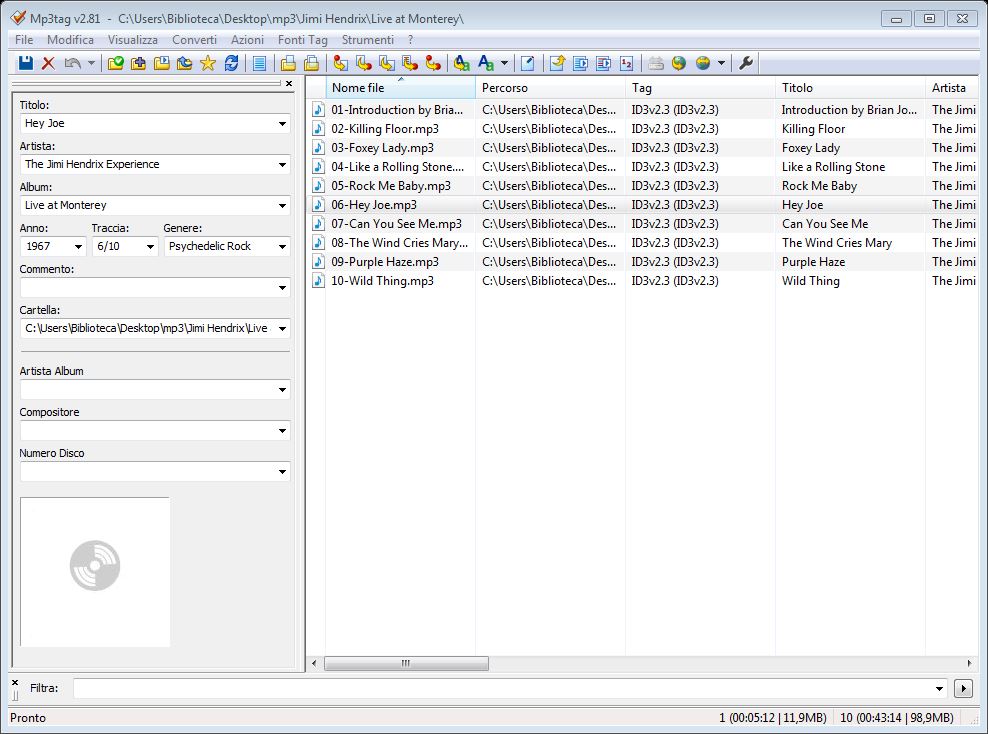Expand the Titolo field dropdown
The width and height of the screenshot is (988, 734).
point(282,123)
